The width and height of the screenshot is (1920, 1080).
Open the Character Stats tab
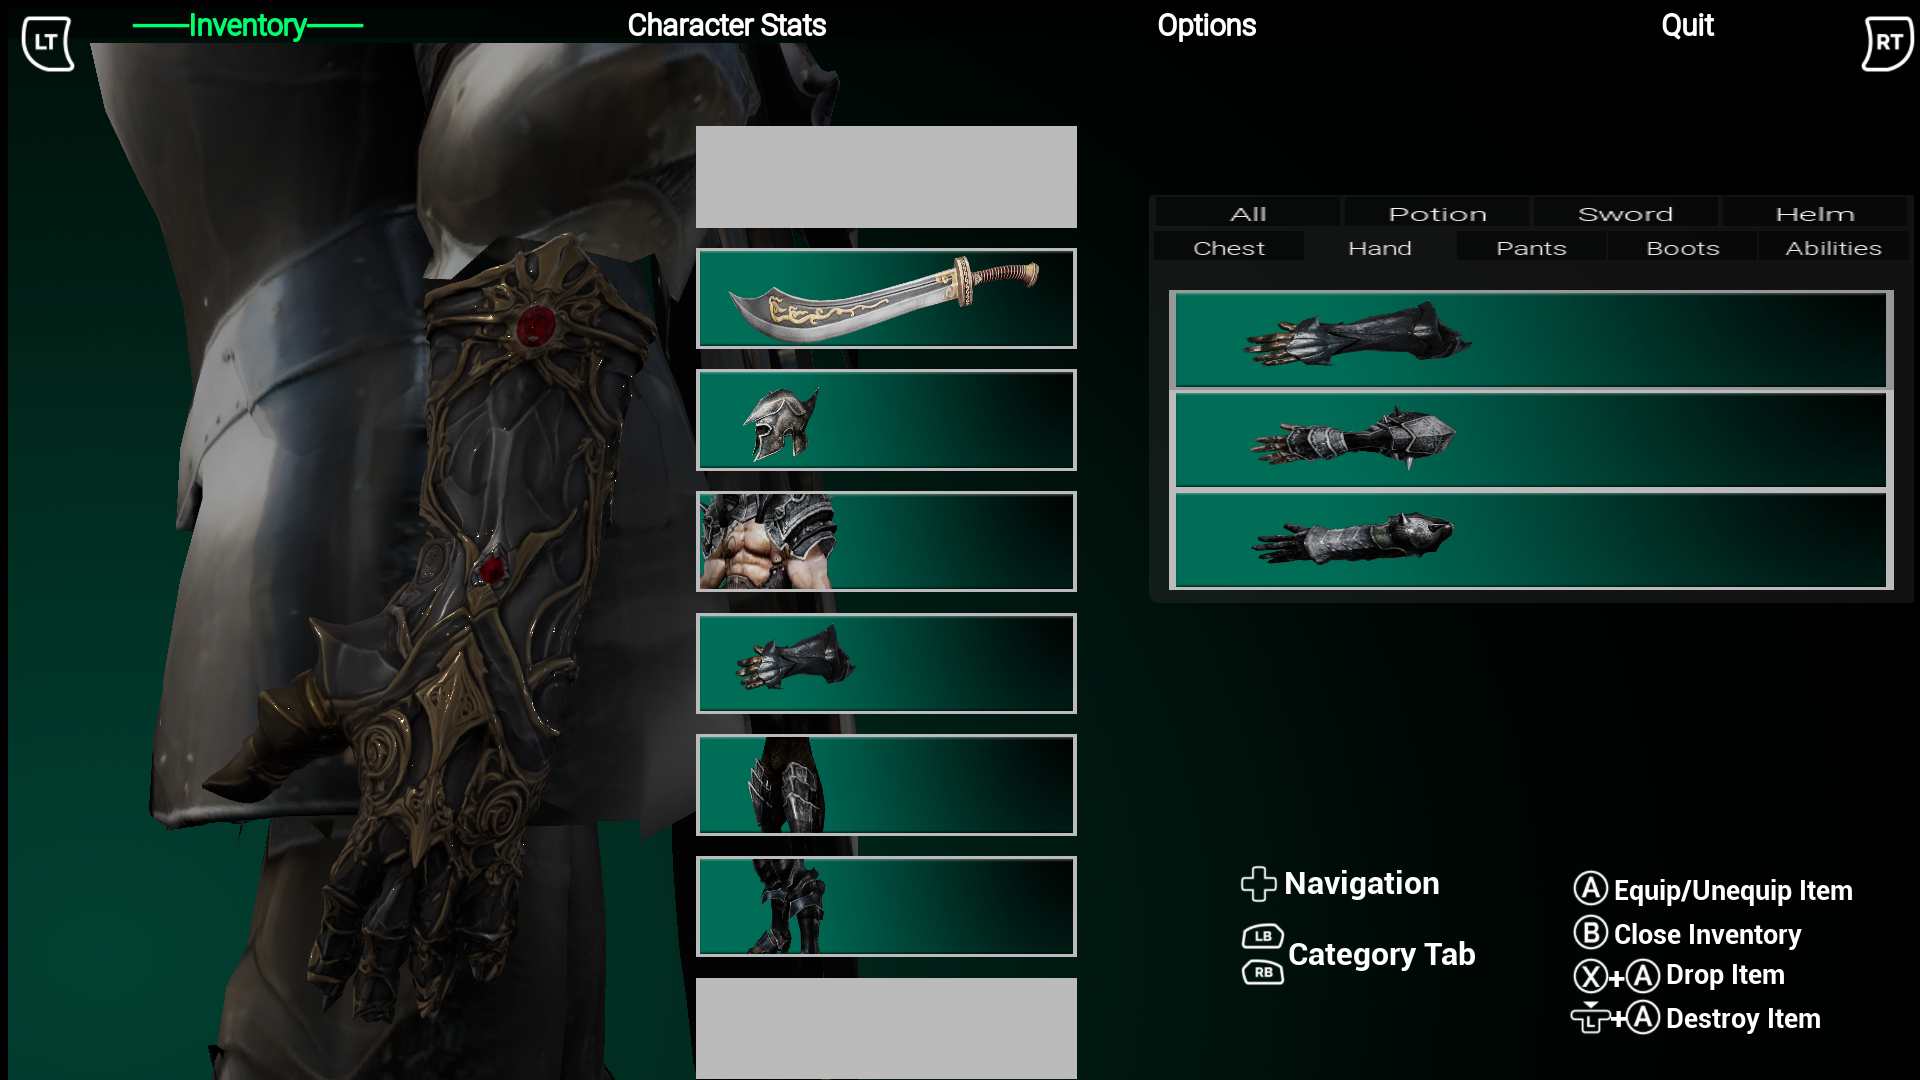pyautogui.click(x=726, y=25)
